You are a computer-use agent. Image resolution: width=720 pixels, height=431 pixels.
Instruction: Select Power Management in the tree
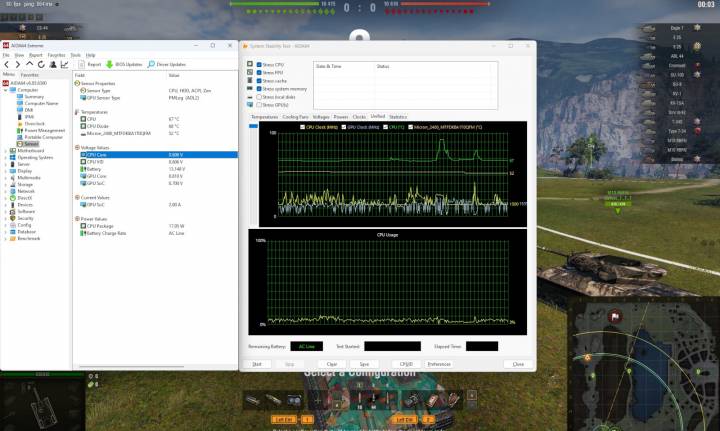pos(41,130)
